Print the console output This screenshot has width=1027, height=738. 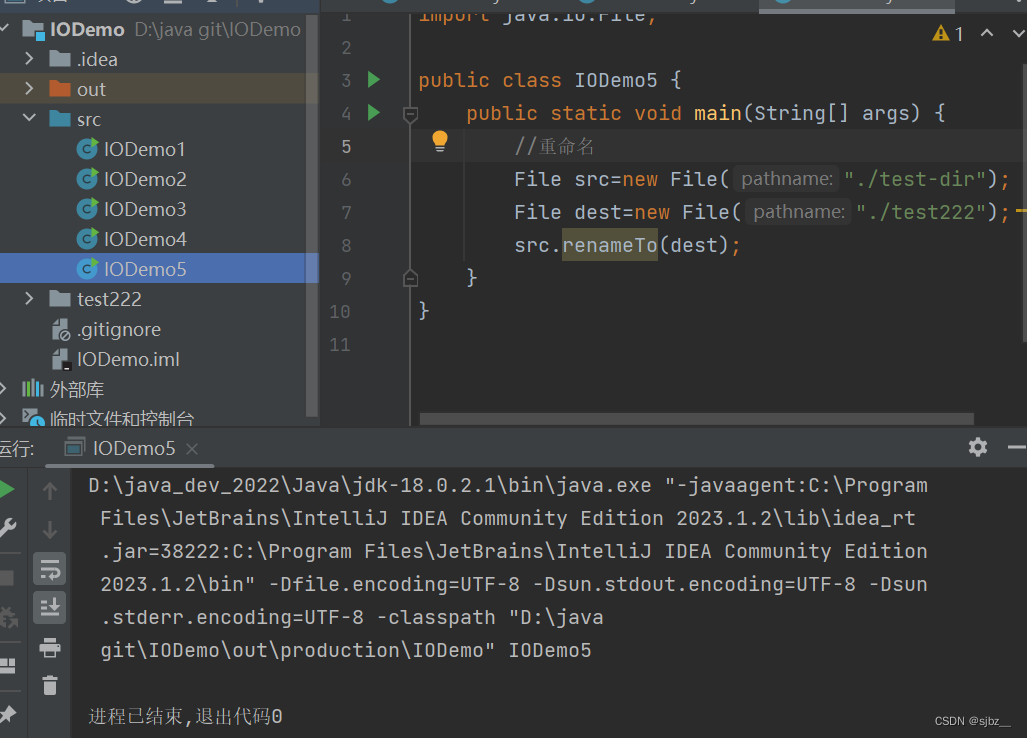point(50,648)
